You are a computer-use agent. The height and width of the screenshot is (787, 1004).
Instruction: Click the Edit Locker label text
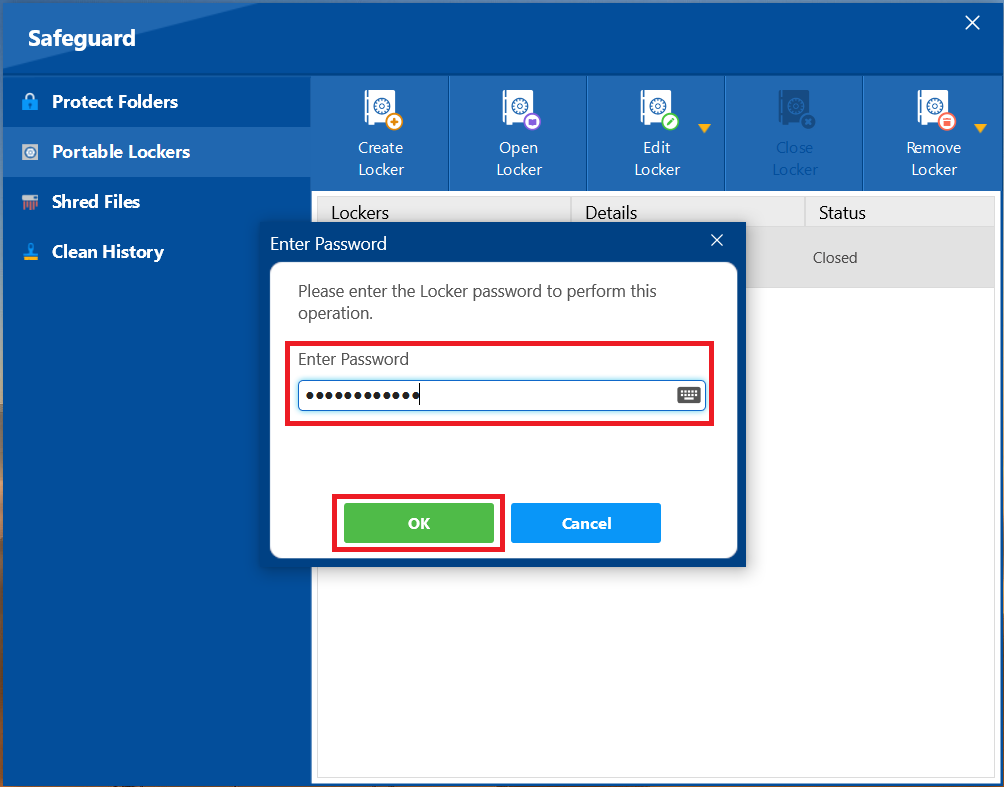657,159
